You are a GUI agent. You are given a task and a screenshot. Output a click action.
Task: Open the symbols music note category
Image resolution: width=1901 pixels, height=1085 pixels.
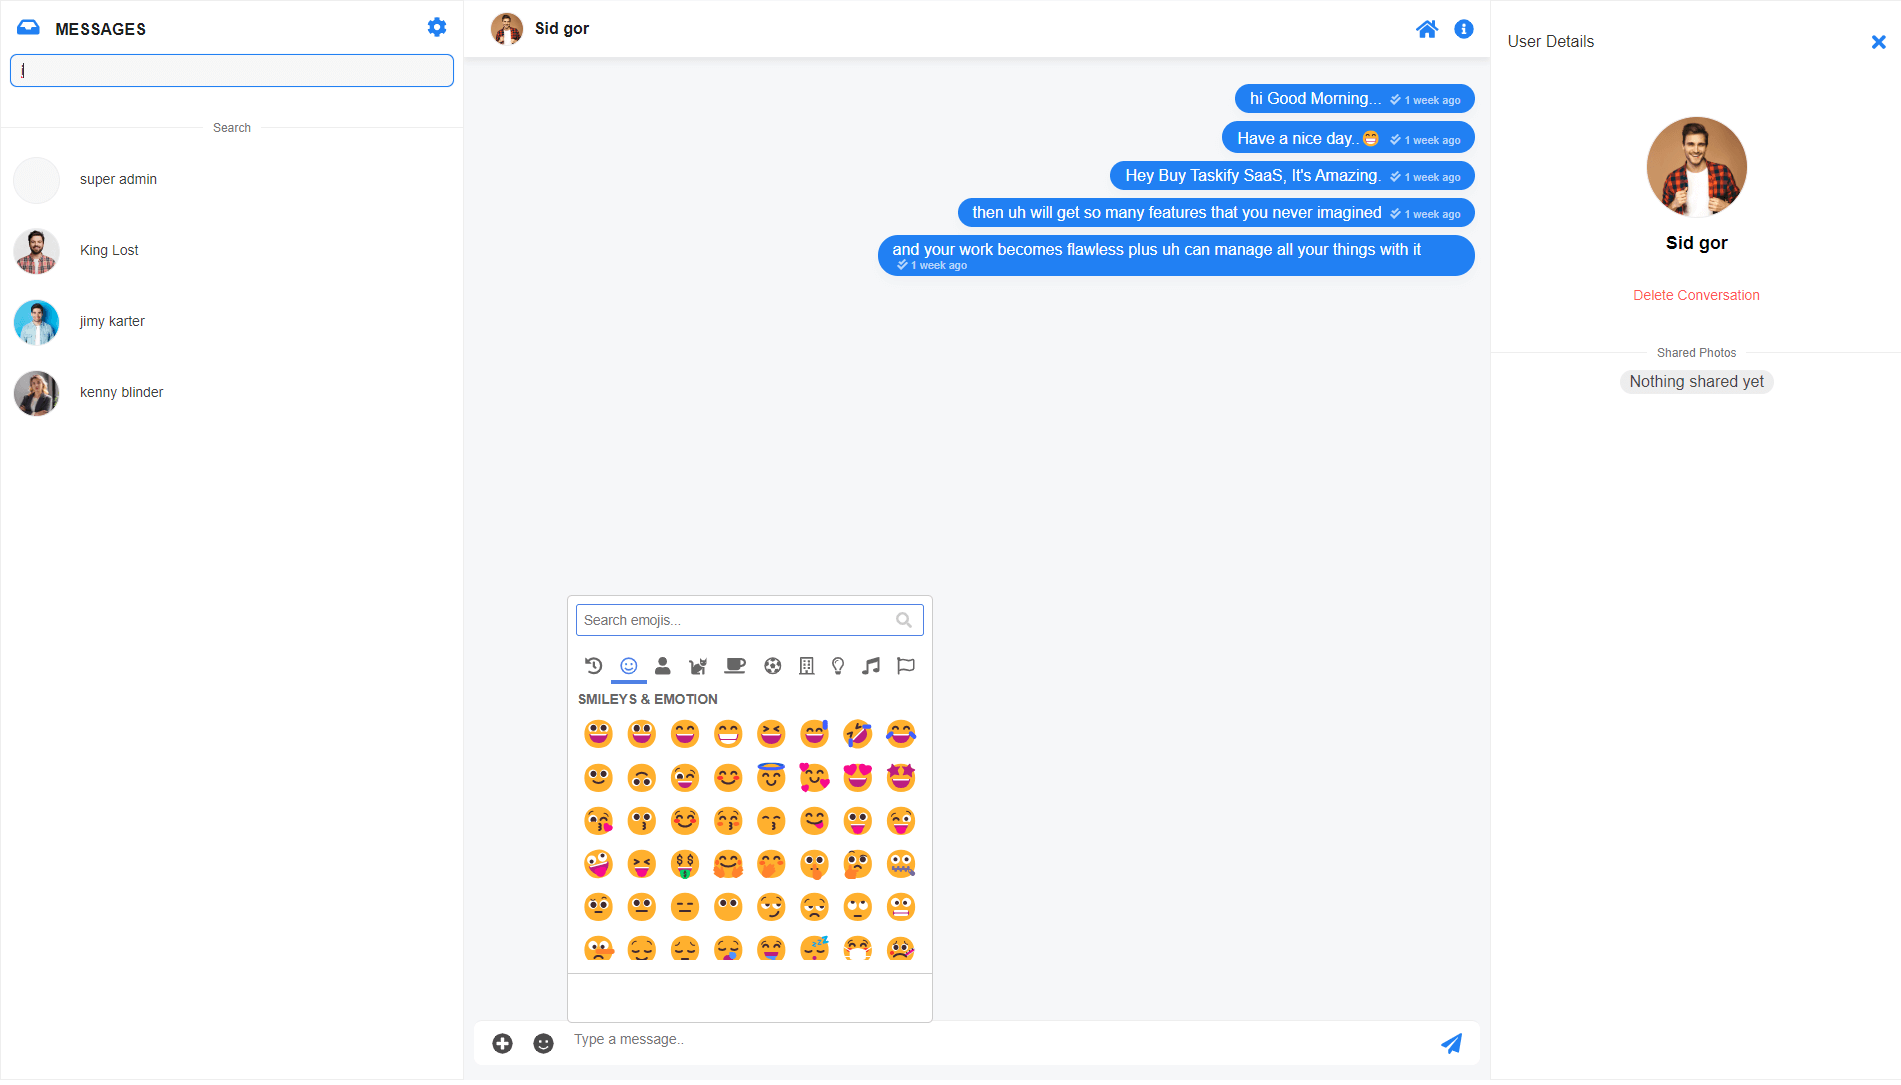871,666
